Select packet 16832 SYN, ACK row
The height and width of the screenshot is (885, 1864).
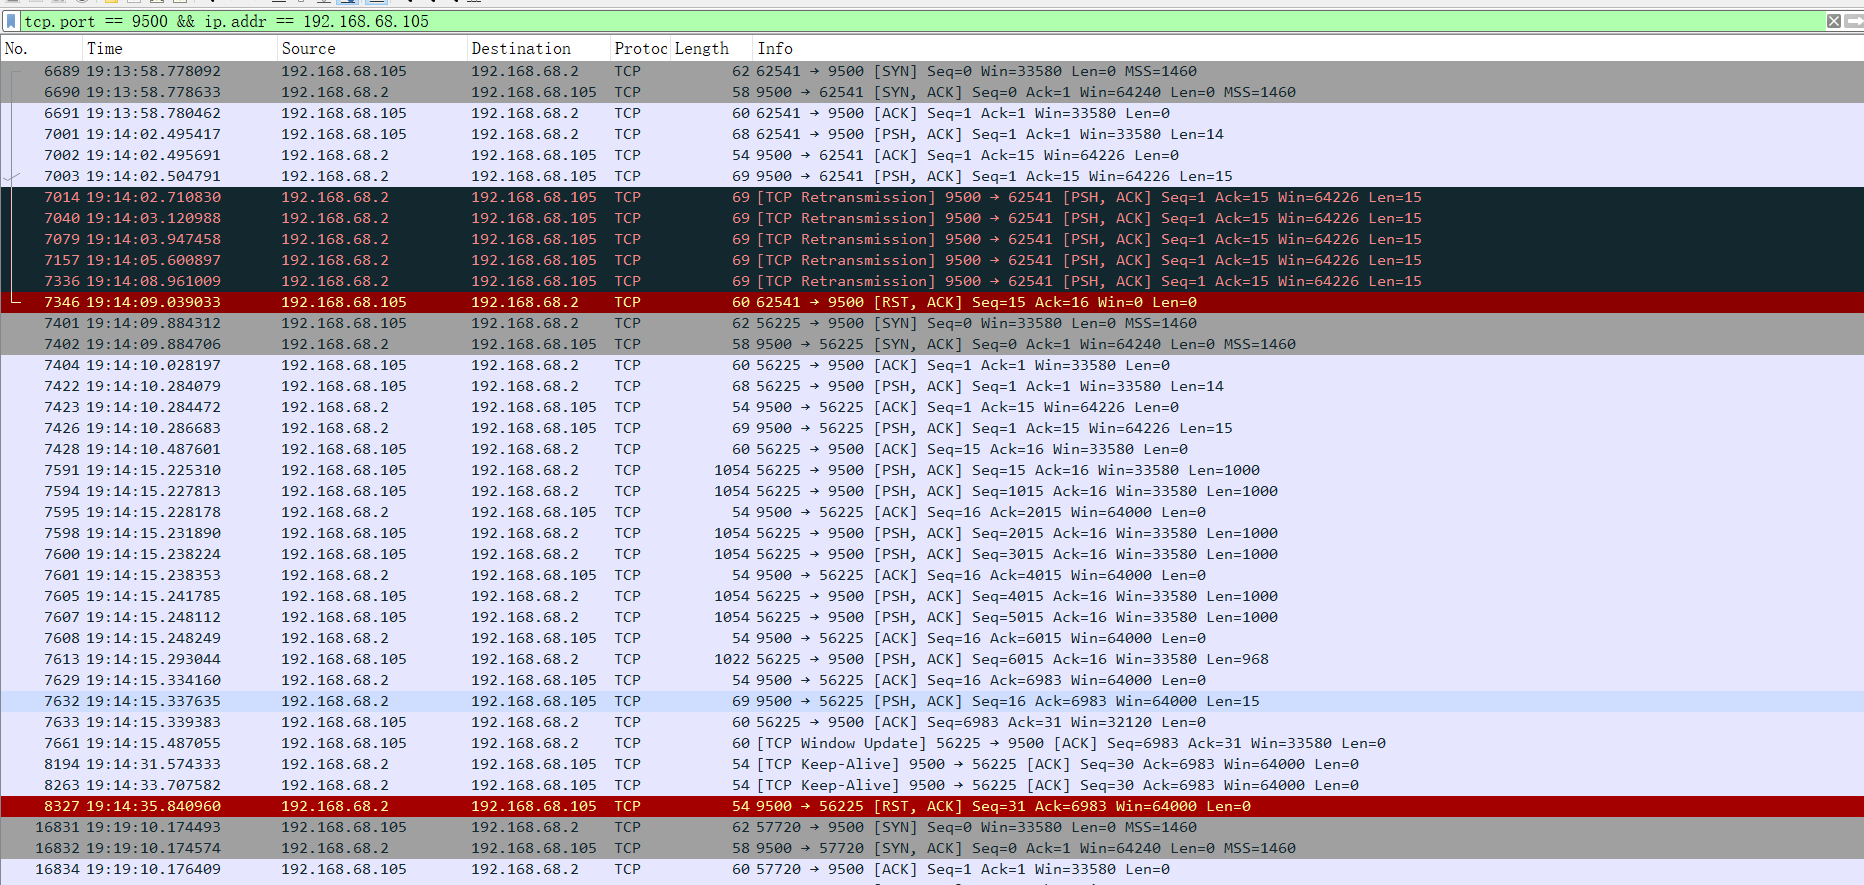tap(932, 848)
